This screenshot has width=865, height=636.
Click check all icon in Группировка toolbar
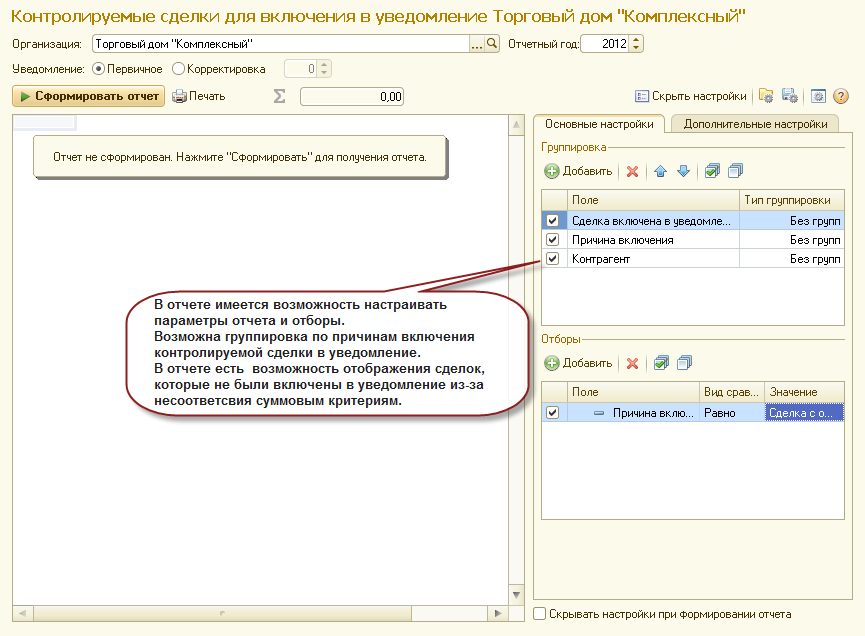click(x=712, y=172)
